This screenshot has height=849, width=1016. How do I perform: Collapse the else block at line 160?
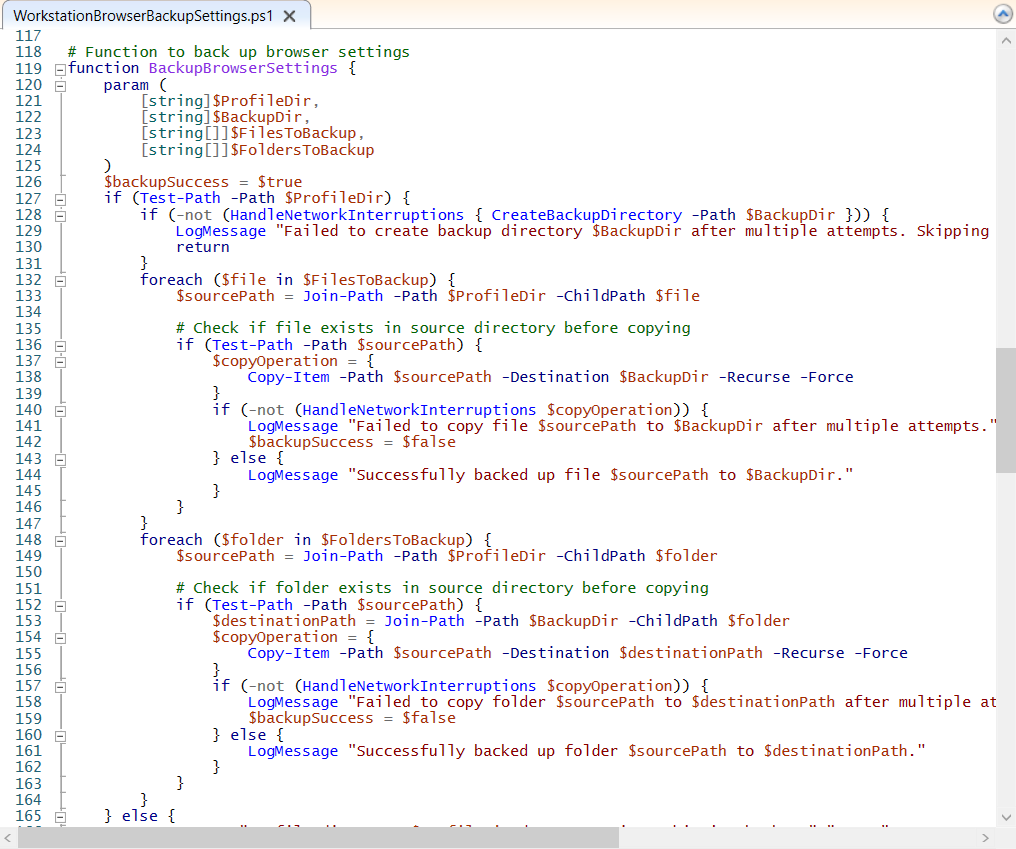coord(60,736)
